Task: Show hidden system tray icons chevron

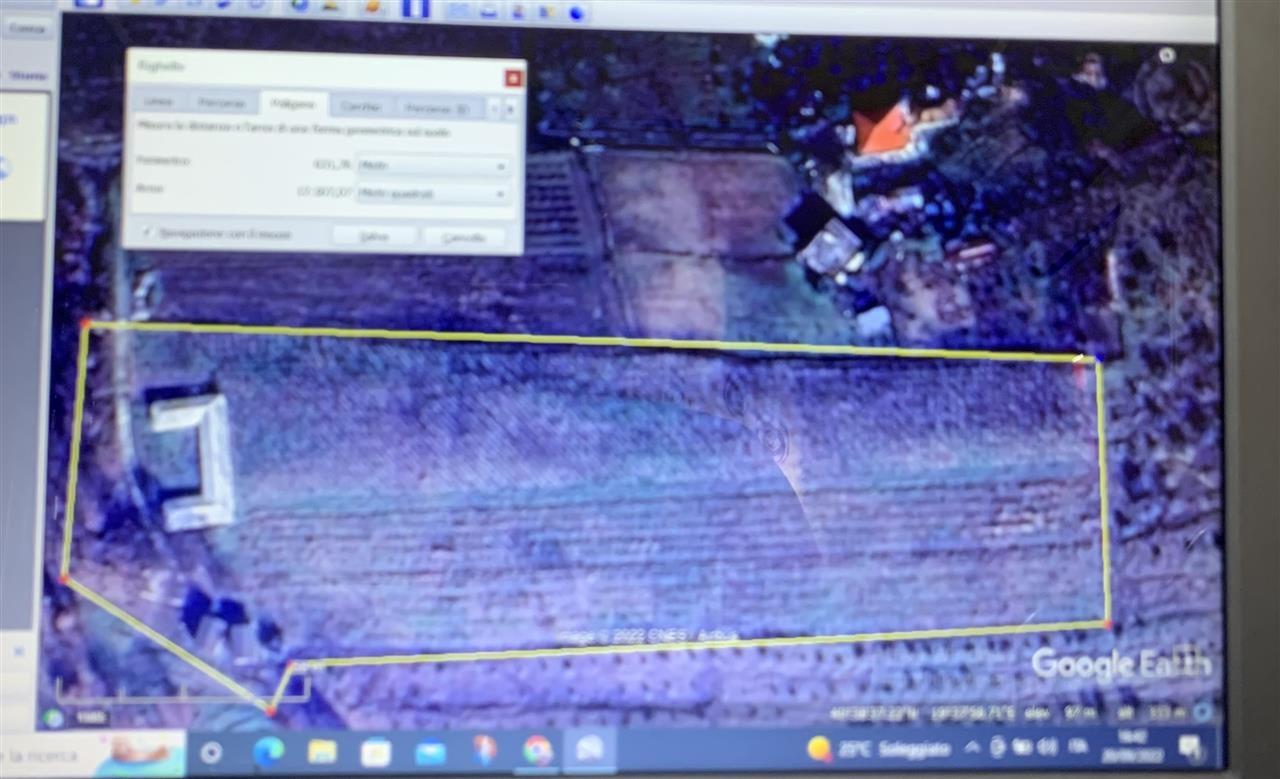Action: click(x=971, y=747)
